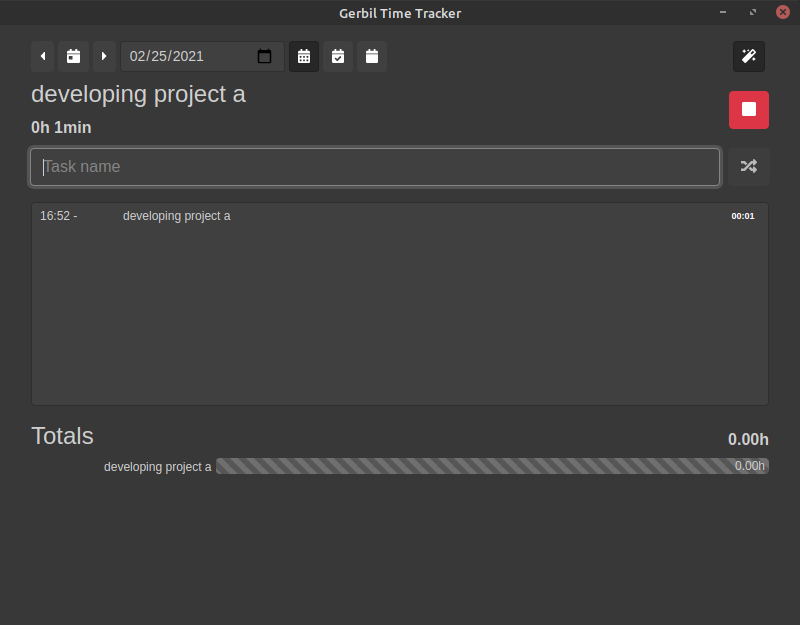Select the day view calendar grid button
Screen dimensions: 800x625
(304, 56)
